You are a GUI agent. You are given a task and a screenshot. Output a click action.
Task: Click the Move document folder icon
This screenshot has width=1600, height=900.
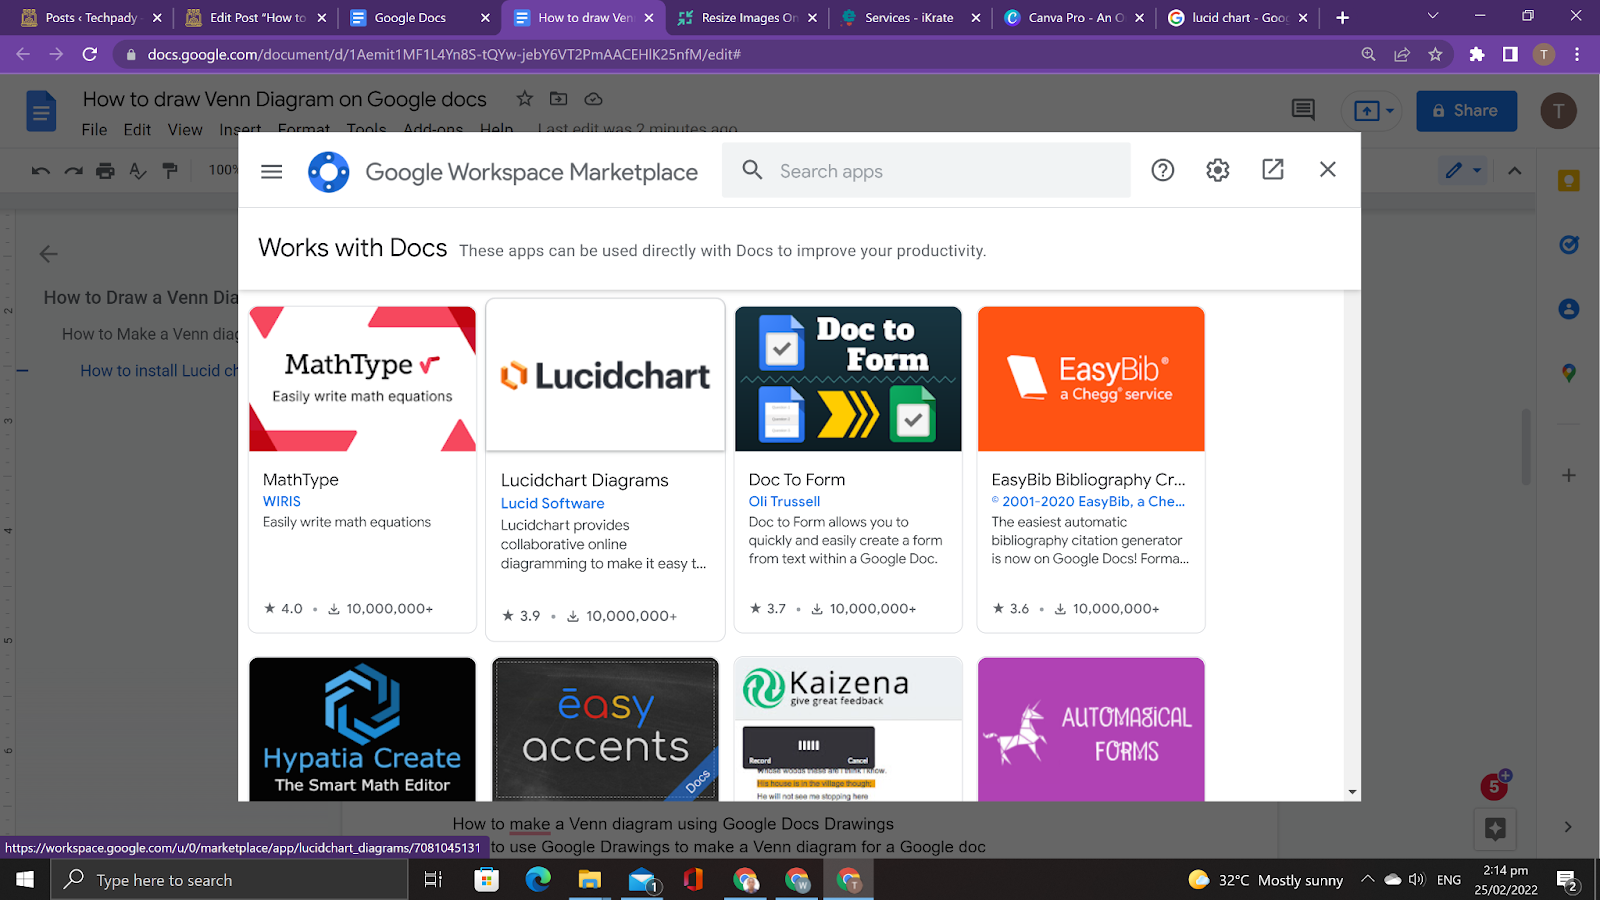[x=558, y=98]
